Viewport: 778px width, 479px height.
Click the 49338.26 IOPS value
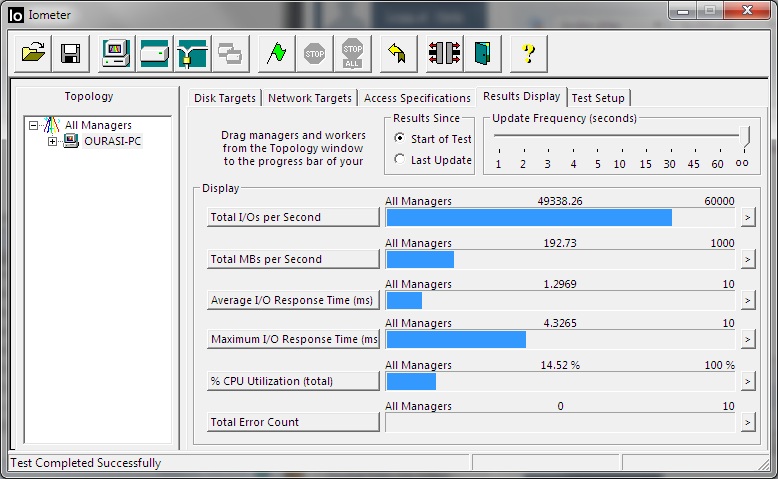click(560, 201)
